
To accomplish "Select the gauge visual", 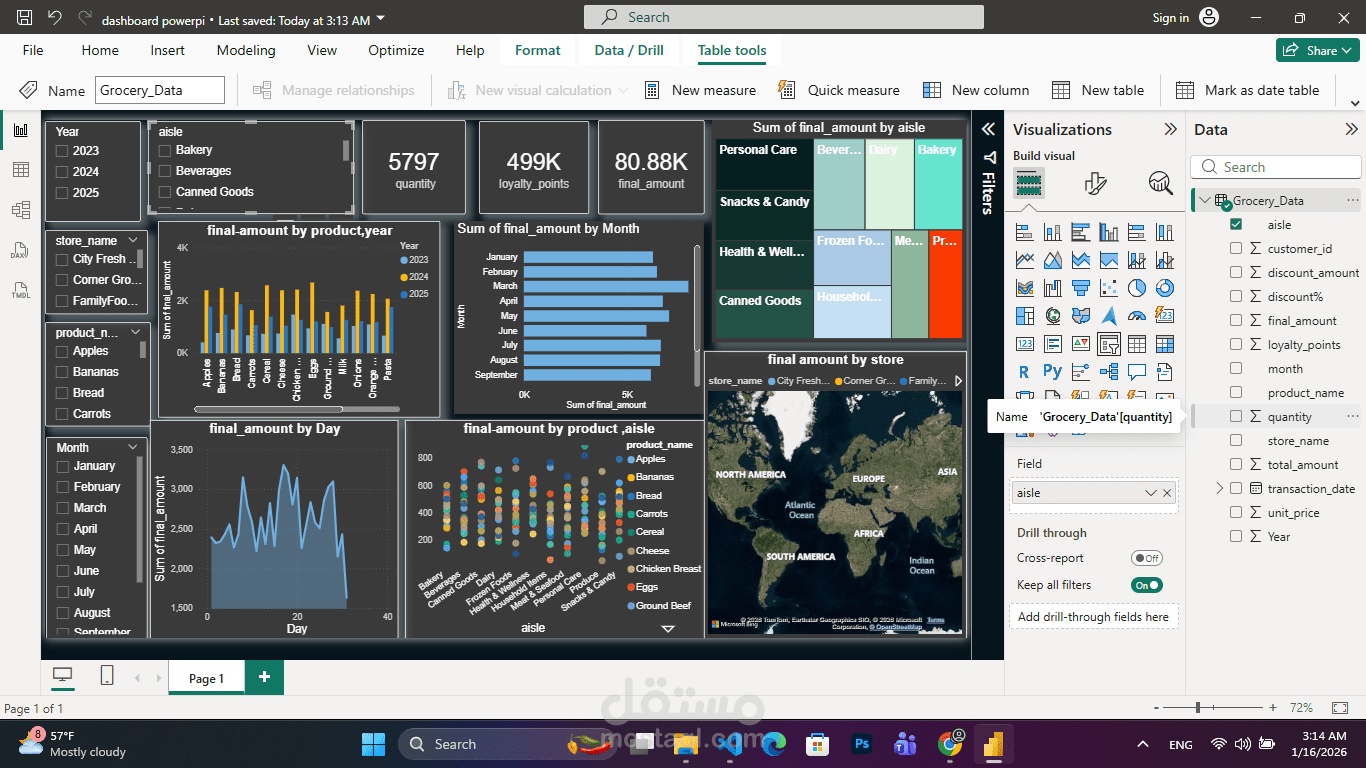I will click(1137, 315).
